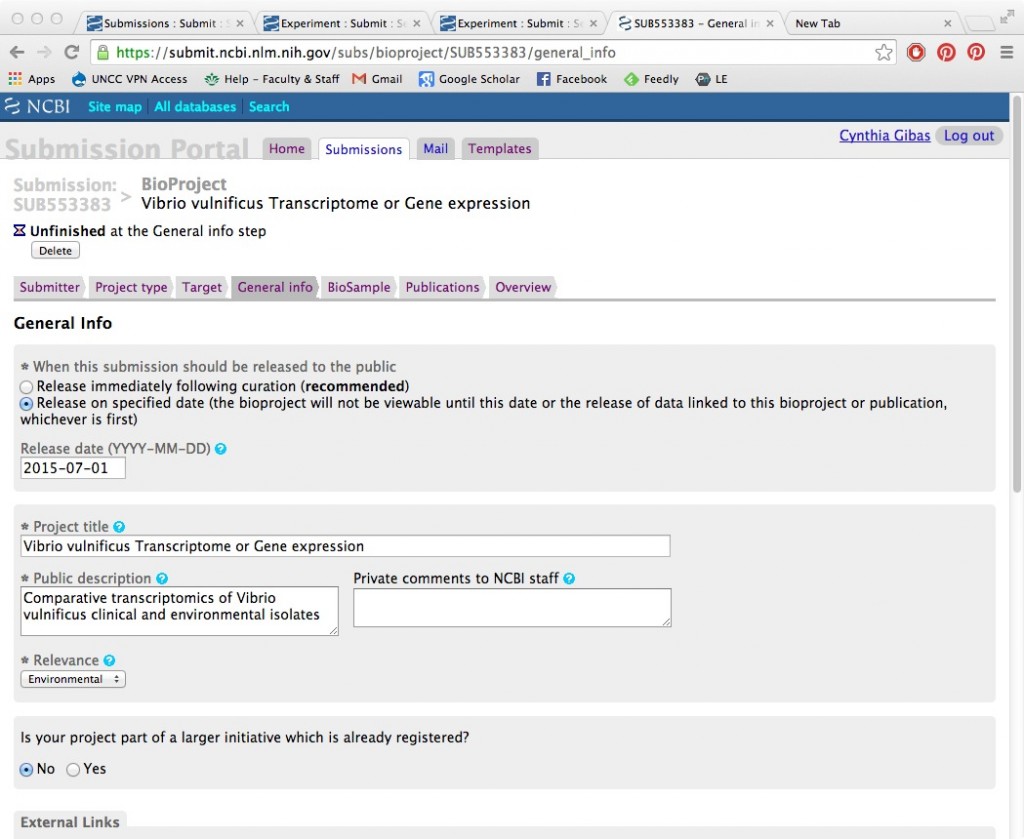Select Release immediately following curation option
The width and height of the screenshot is (1024, 839).
pos(27,387)
